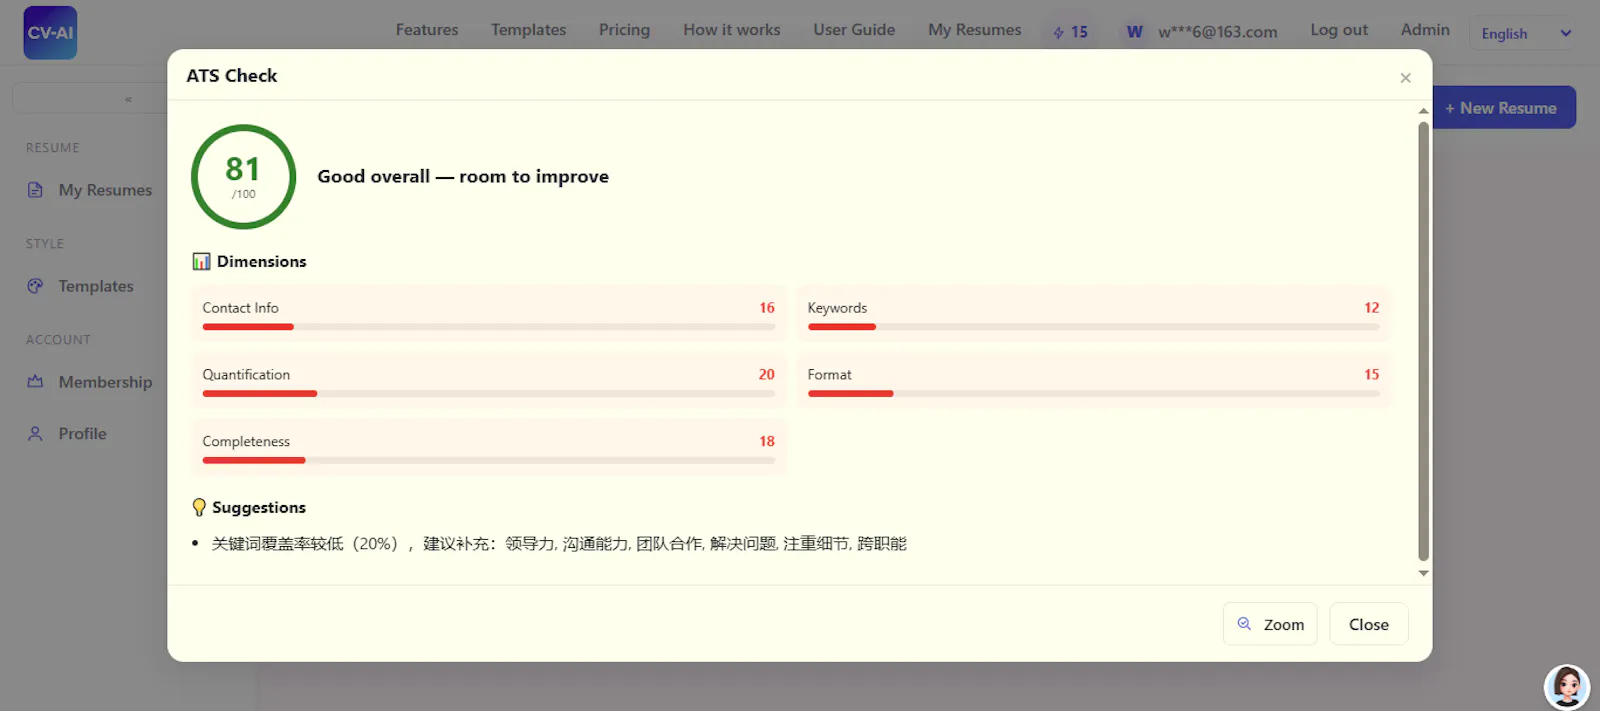
Task: Click the Completeness dimension label
Action: [x=246, y=441]
